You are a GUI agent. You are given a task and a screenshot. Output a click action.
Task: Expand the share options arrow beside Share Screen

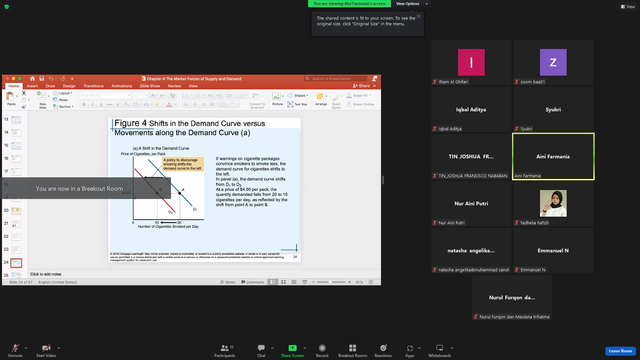point(304,348)
